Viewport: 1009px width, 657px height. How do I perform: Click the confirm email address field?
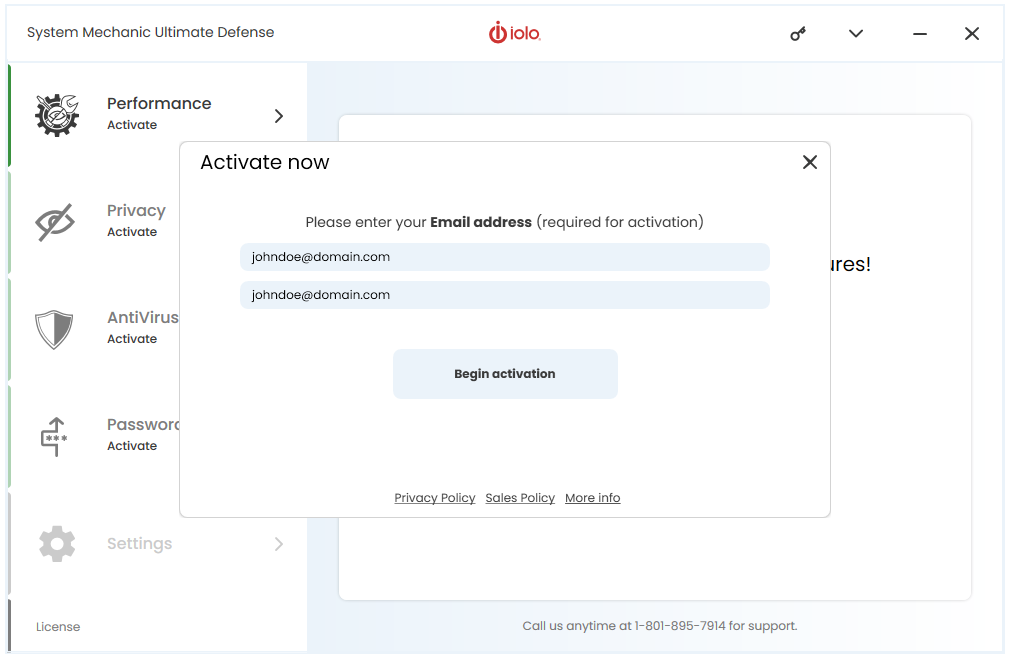pos(504,295)
